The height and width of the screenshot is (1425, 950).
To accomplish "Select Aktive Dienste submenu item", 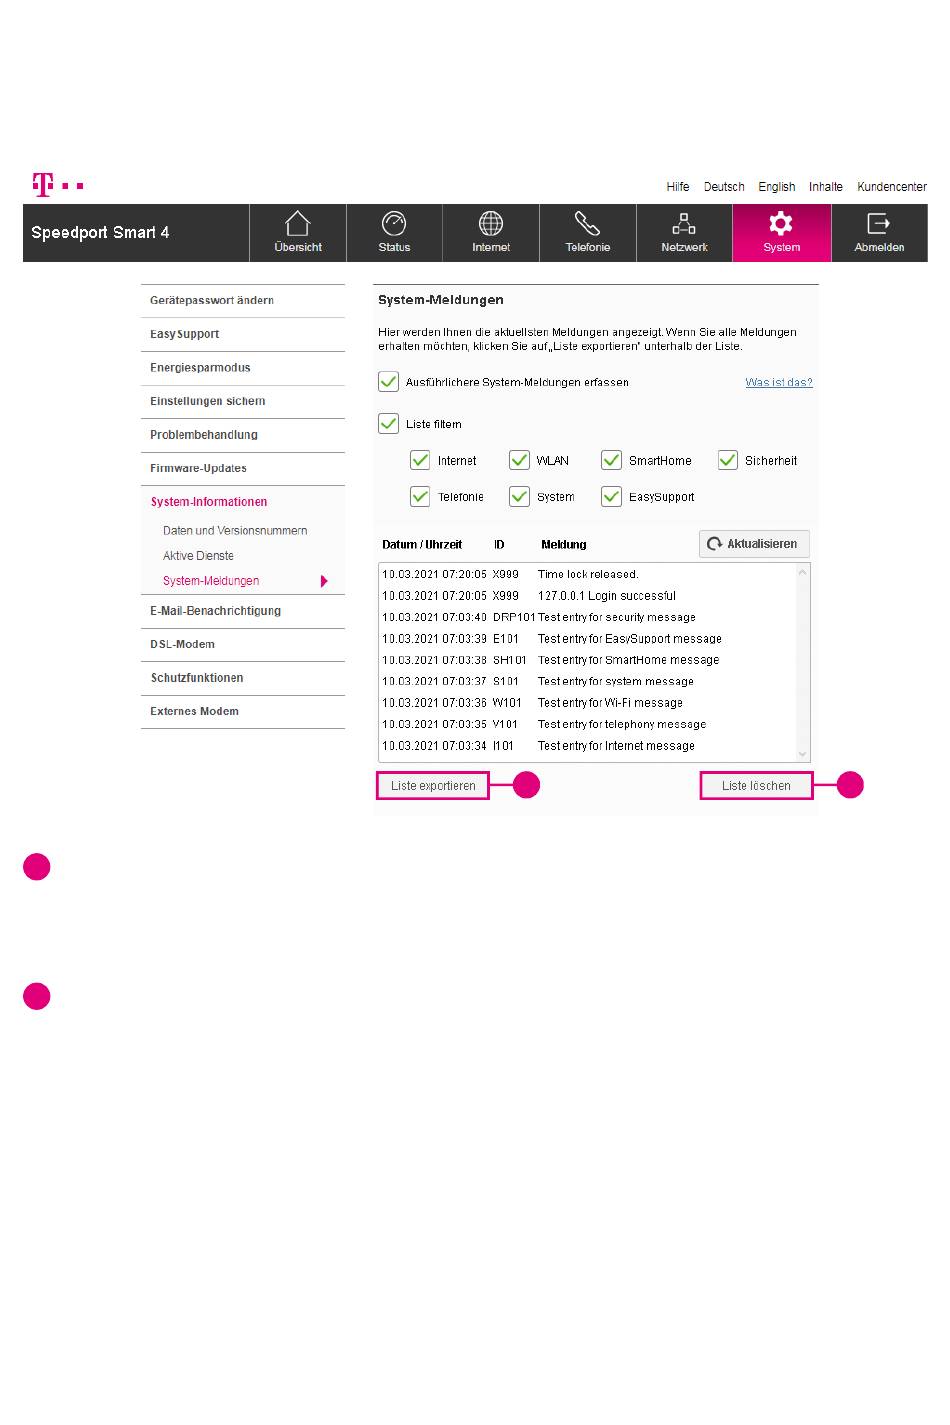I will (198, 556).
